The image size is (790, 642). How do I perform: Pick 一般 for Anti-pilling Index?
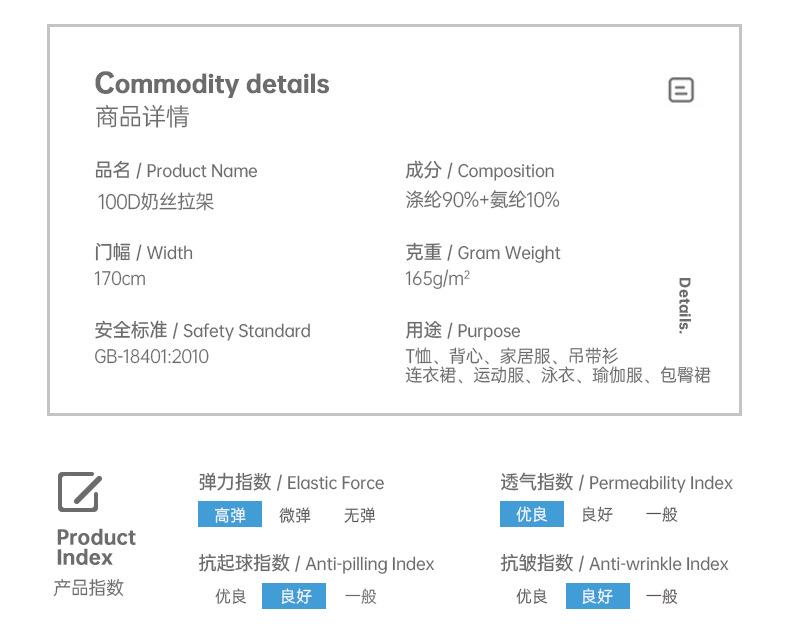coord(361,597)
